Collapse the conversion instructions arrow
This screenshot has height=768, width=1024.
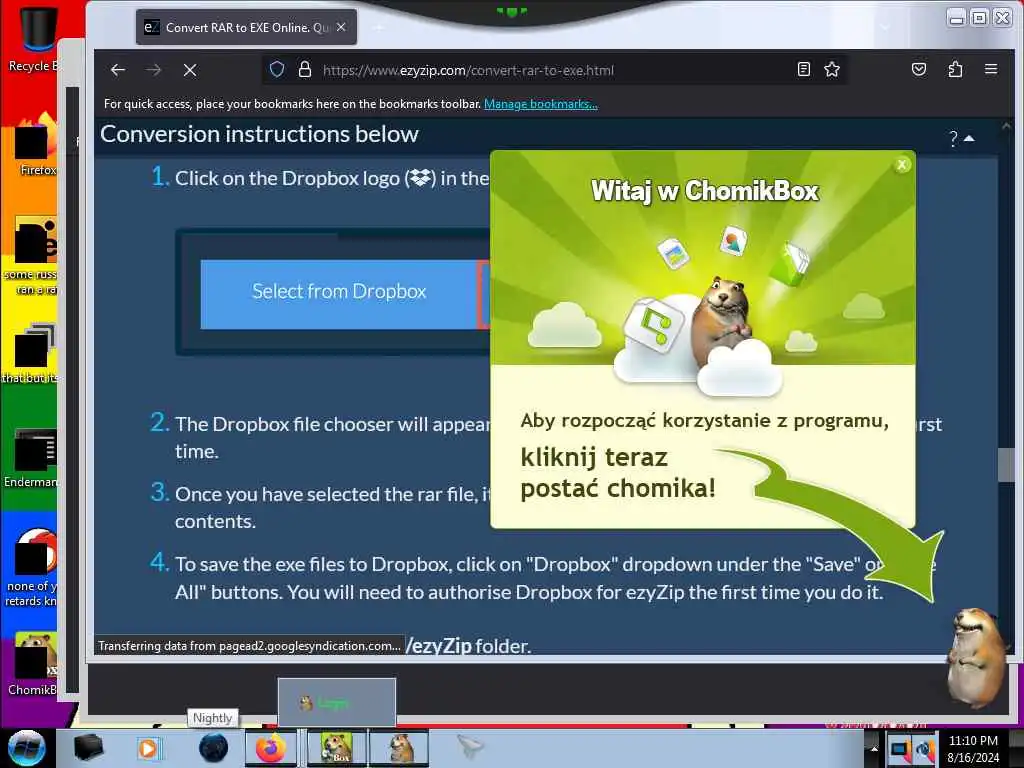point(969,138)
